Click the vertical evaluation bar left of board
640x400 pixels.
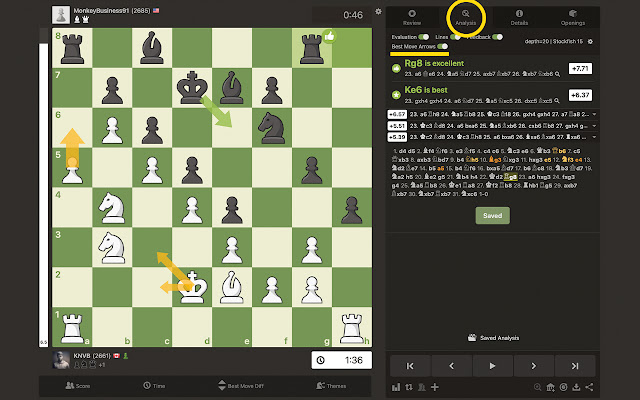tap(43, 187)
